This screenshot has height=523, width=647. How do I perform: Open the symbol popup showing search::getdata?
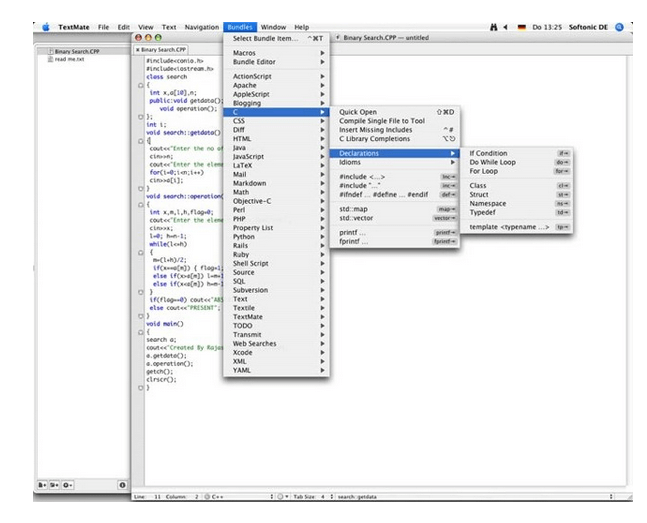[x=475, y=497]
